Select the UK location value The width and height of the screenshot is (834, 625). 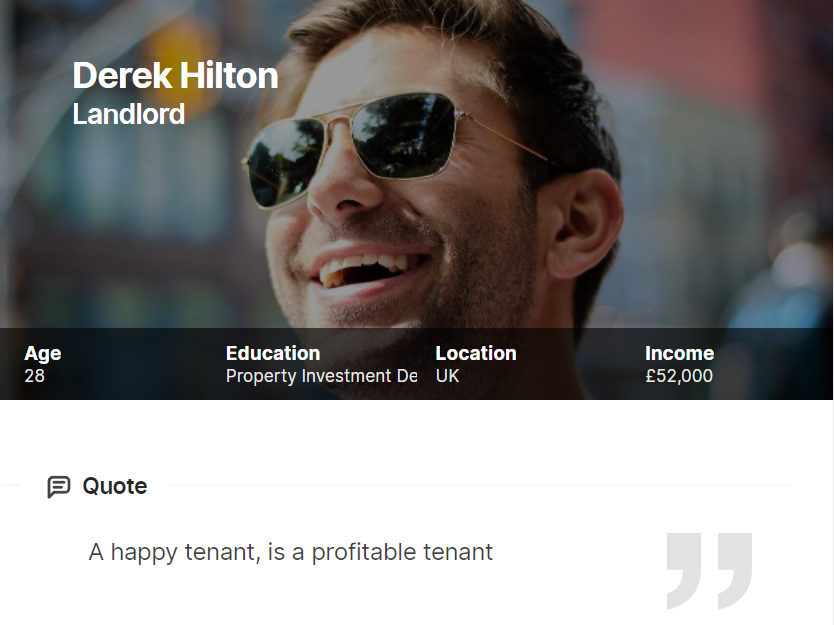pos(448,376)
